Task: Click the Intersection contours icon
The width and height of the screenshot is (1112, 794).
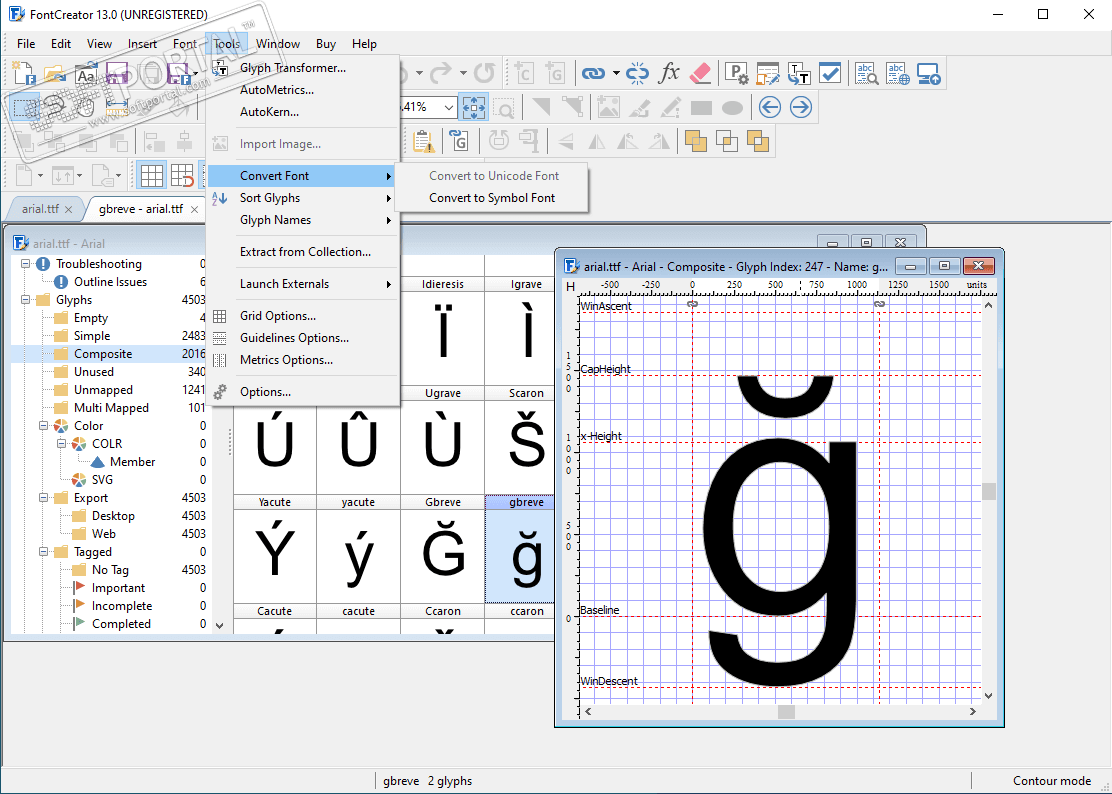Action: [x=727, y=141]
